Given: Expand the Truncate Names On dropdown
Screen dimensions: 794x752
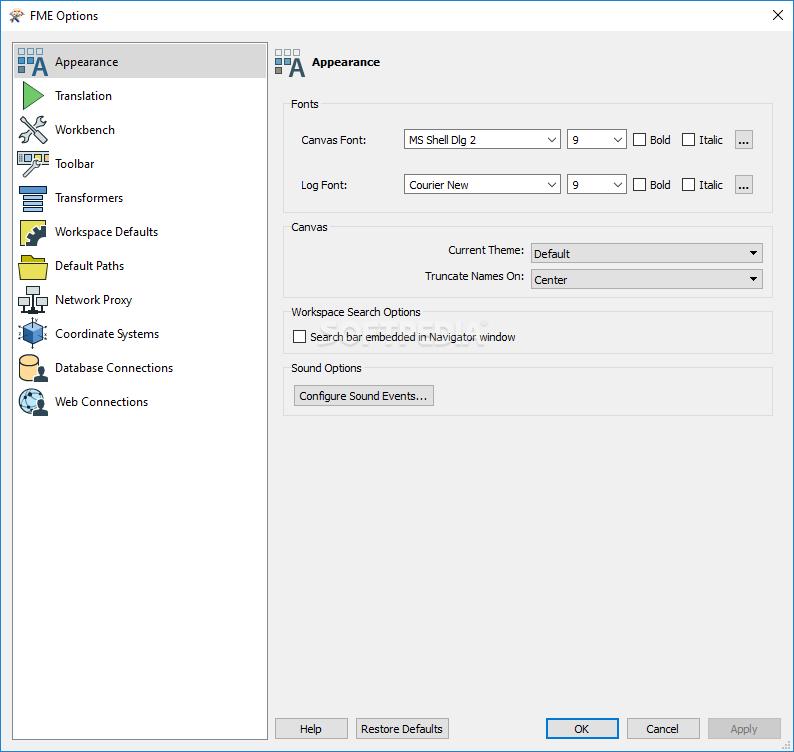Looking at the screenshot, I should (647, 279).
